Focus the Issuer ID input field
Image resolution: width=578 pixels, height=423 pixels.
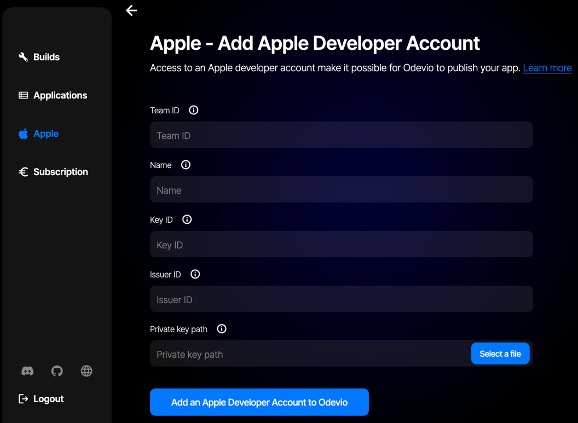pyautogui.click(x=341, y=299)
